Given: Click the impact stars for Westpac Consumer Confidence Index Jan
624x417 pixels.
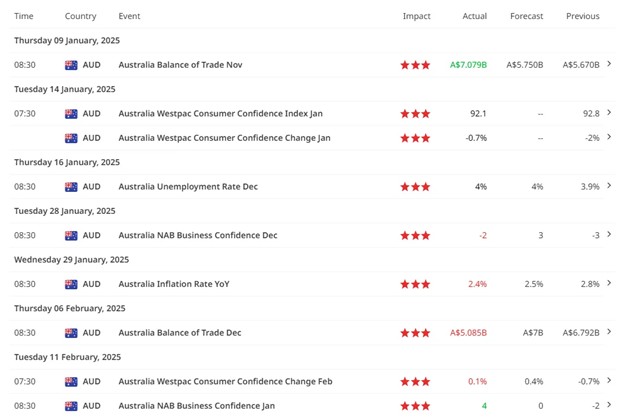Looking at the screenshot, I should point(415,114).
